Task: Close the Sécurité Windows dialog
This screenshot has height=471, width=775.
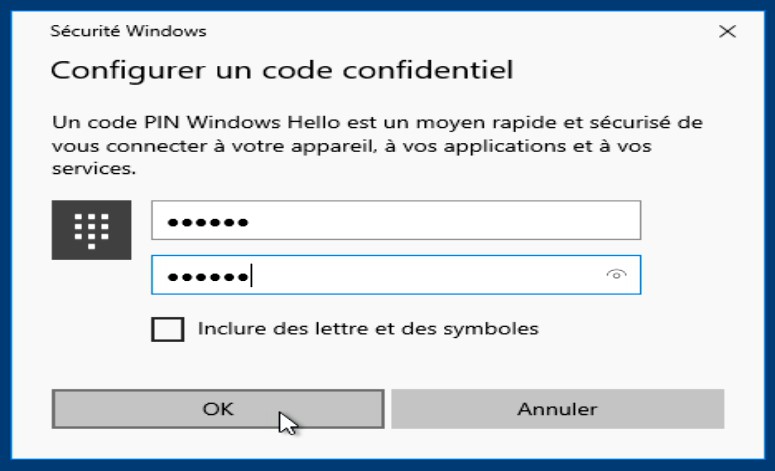Action: [x=727, y=31]
